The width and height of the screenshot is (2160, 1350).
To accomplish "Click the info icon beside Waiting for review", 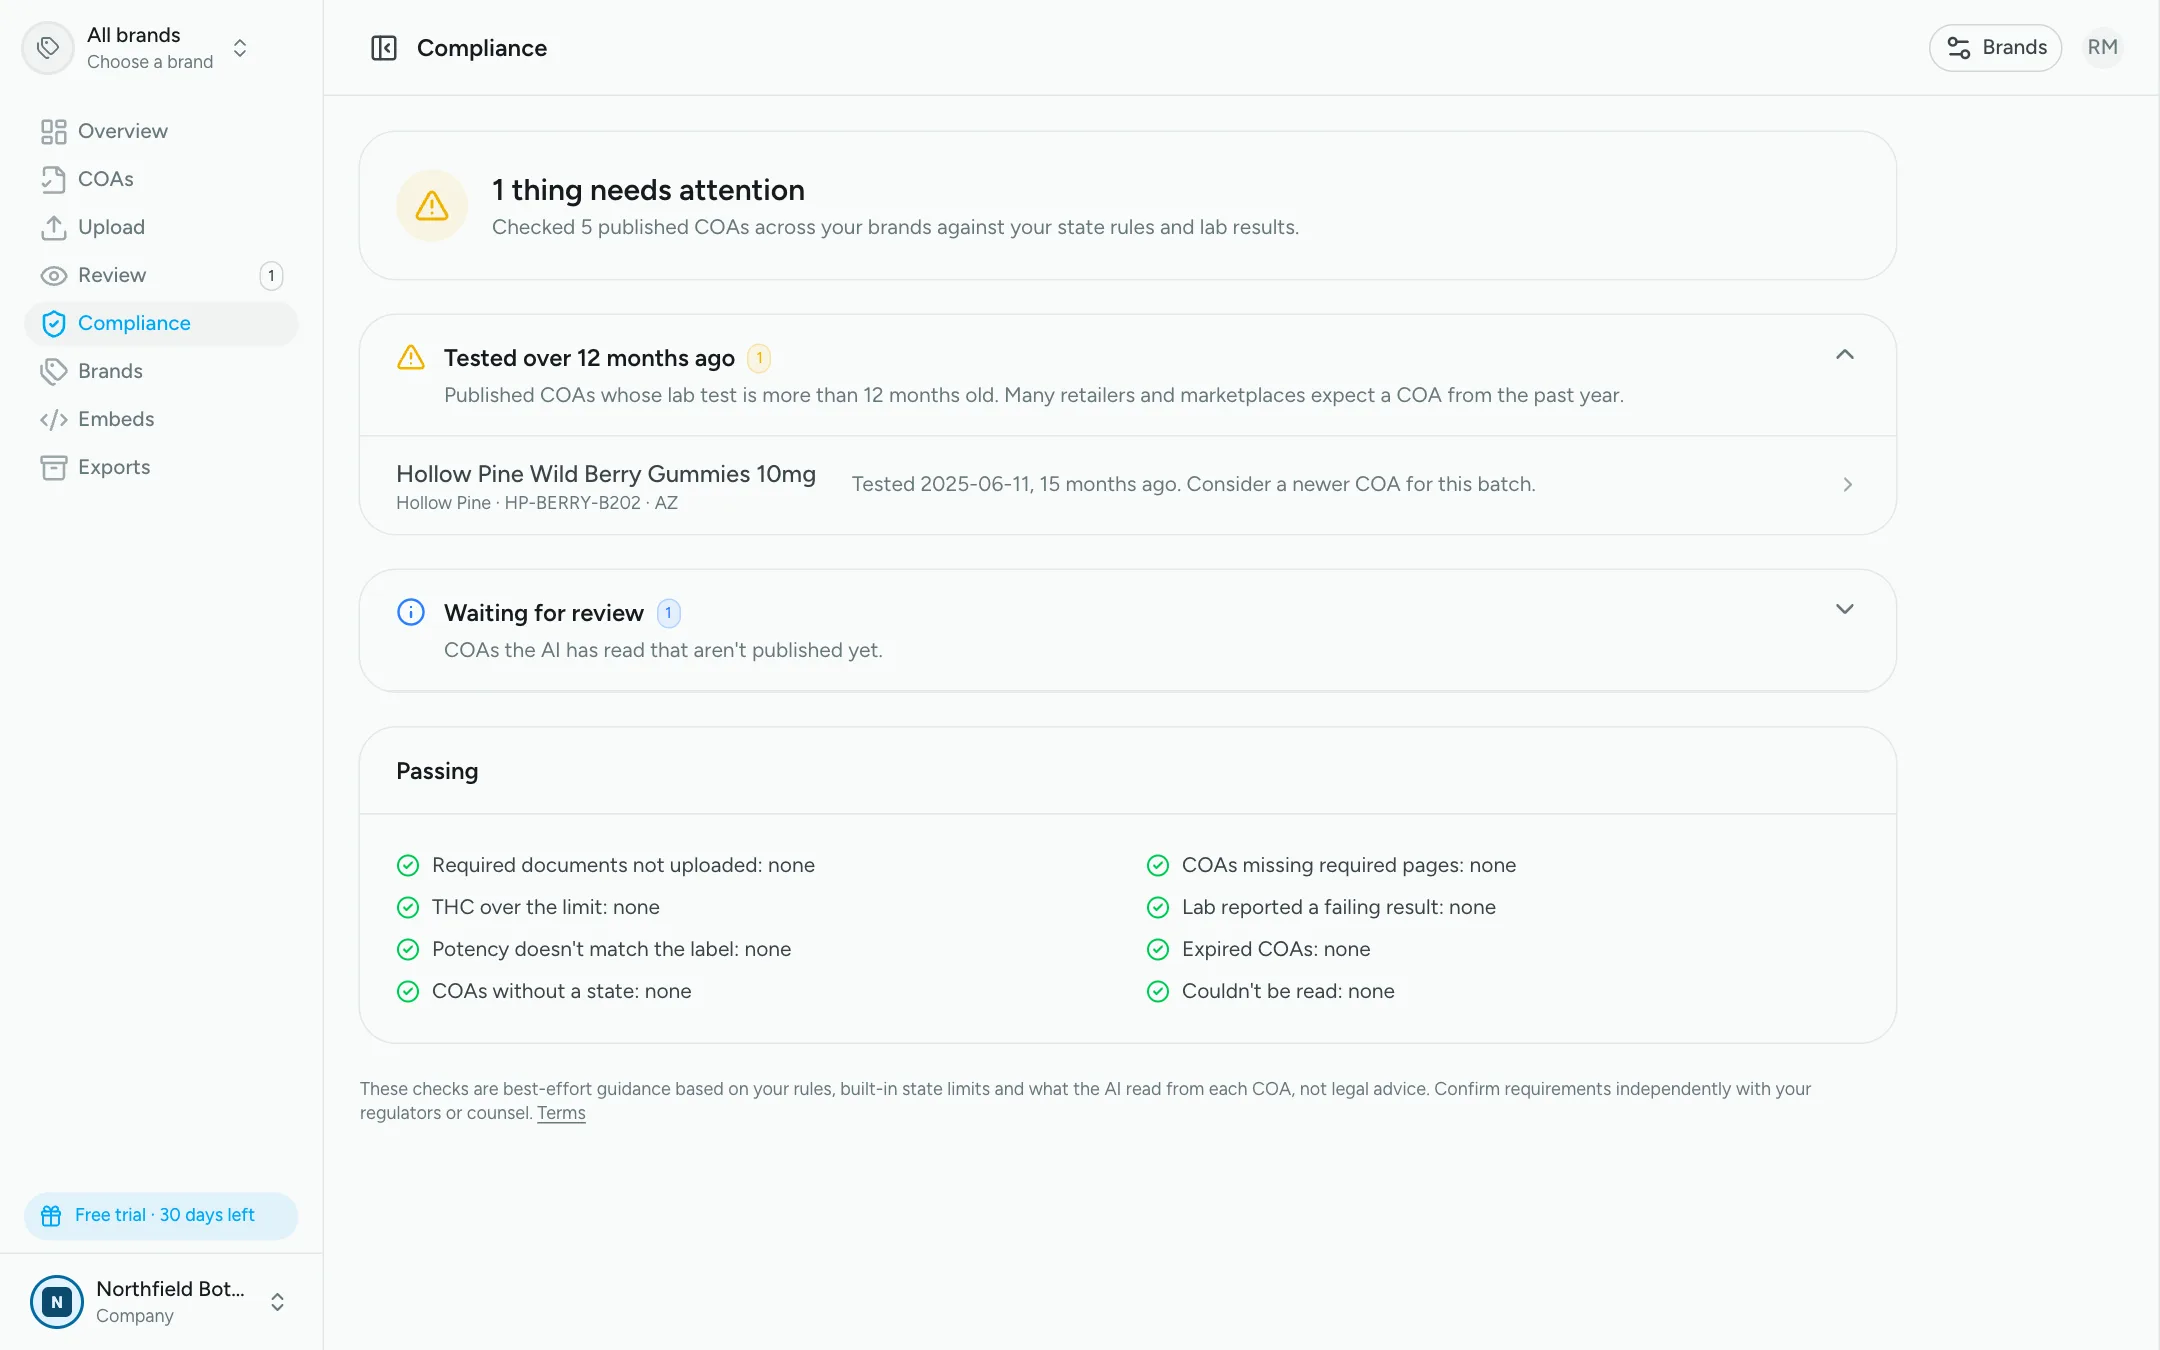I will pos(411,612).
